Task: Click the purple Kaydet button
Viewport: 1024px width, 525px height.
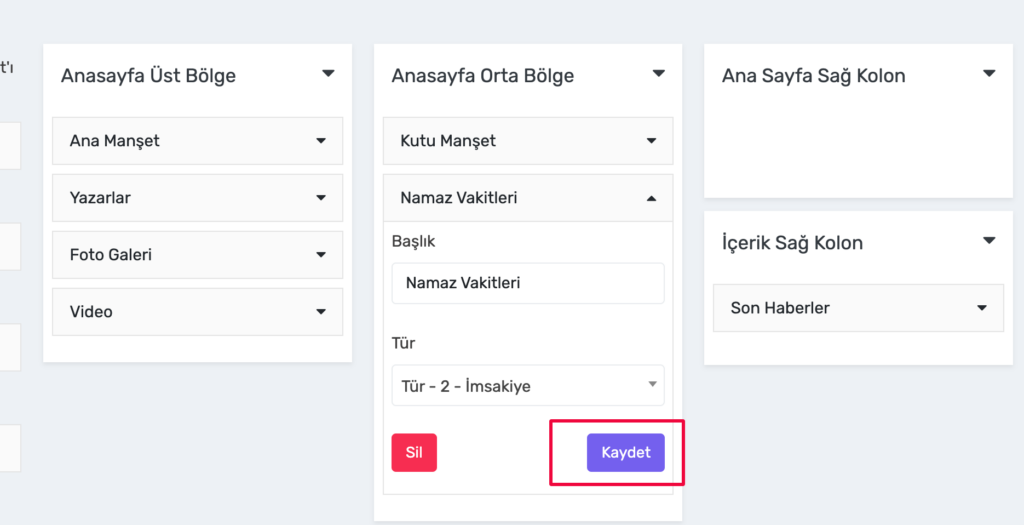Action: [626, 453]
